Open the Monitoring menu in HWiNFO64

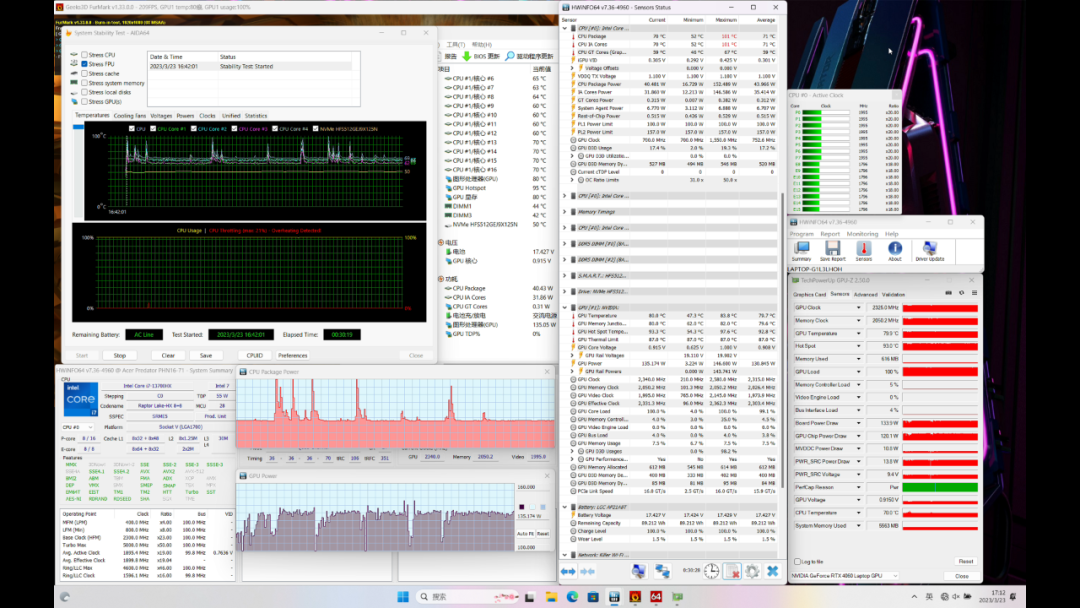(862, 234)
